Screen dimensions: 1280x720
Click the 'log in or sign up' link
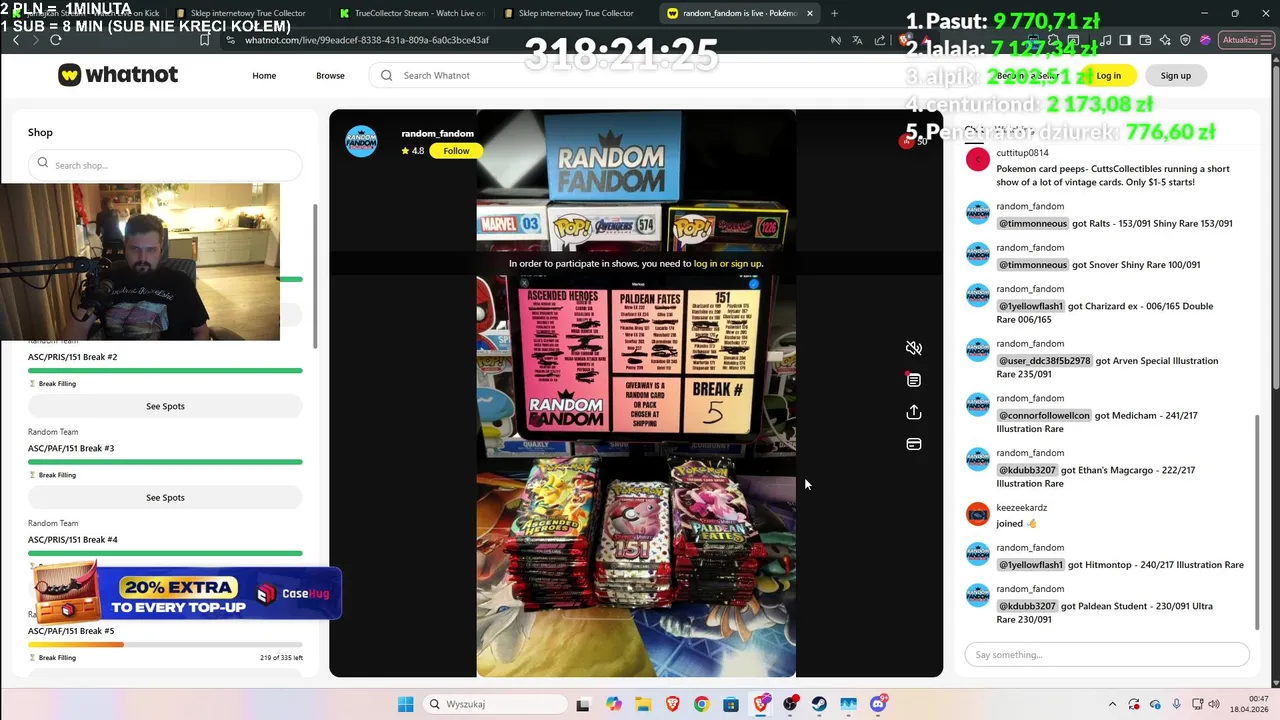pos(728,264)
